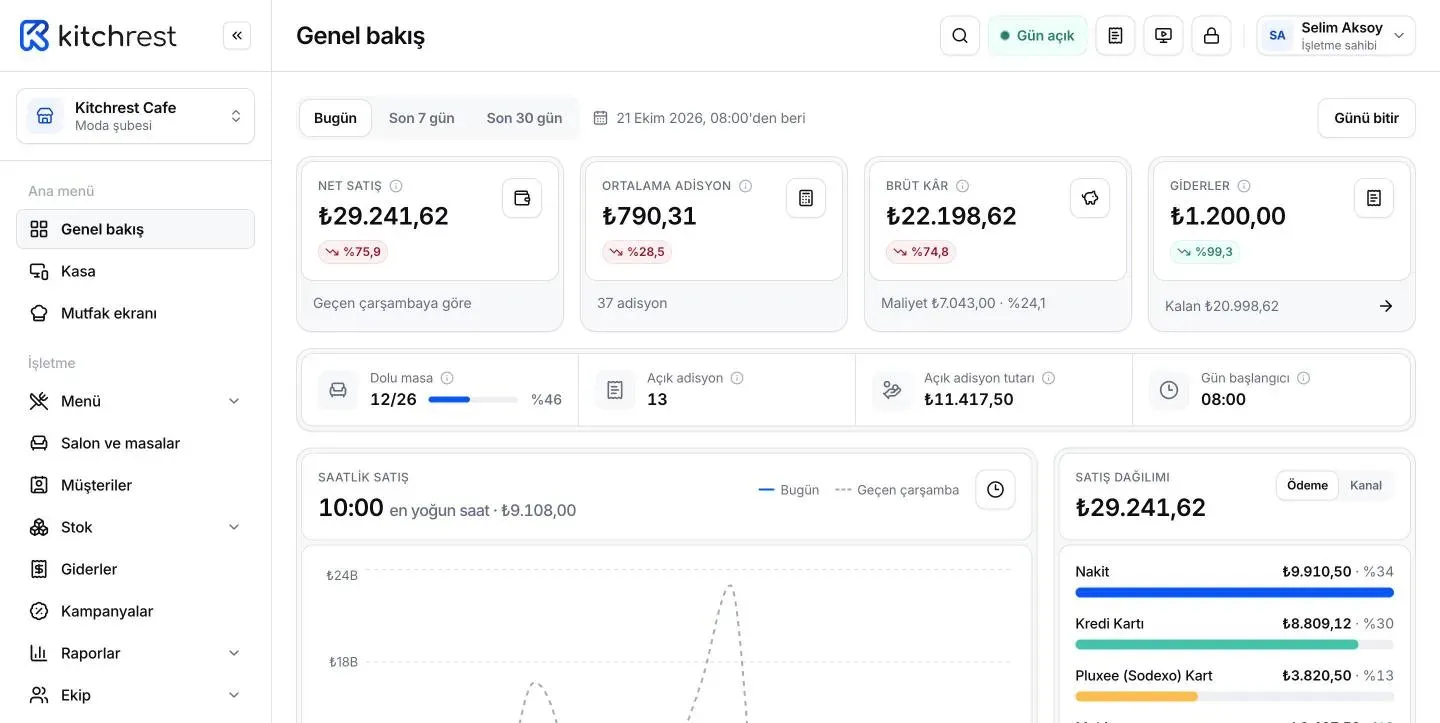This screenshot has height=723, width=1440.
Task: Click the Kitchrest logo
Action: [98, 36]
